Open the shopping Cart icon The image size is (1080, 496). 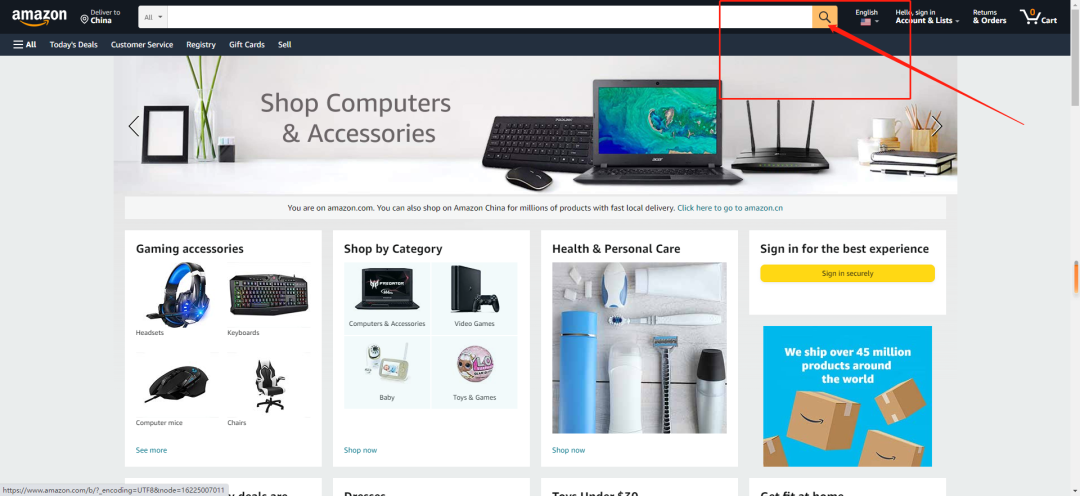pyautogui.click(x=1039, y=17)
